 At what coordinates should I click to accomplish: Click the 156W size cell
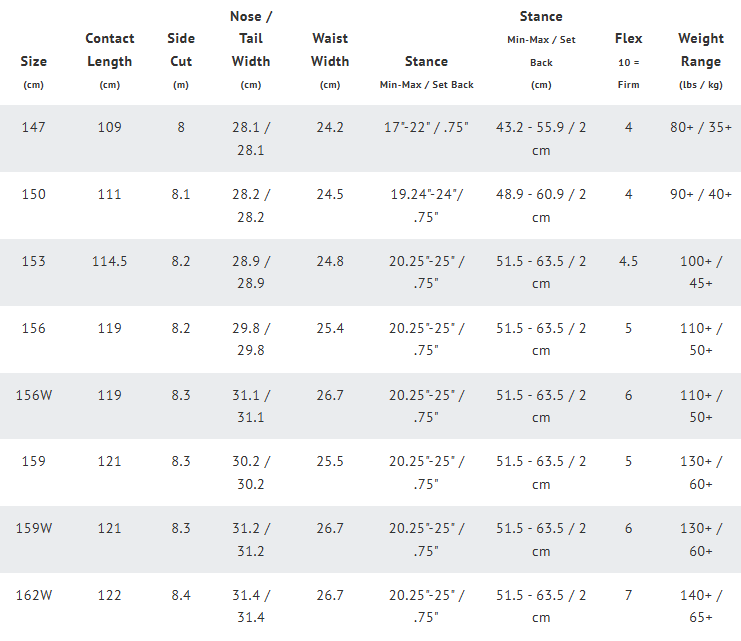pyautogui.click(x=34, y=395)
